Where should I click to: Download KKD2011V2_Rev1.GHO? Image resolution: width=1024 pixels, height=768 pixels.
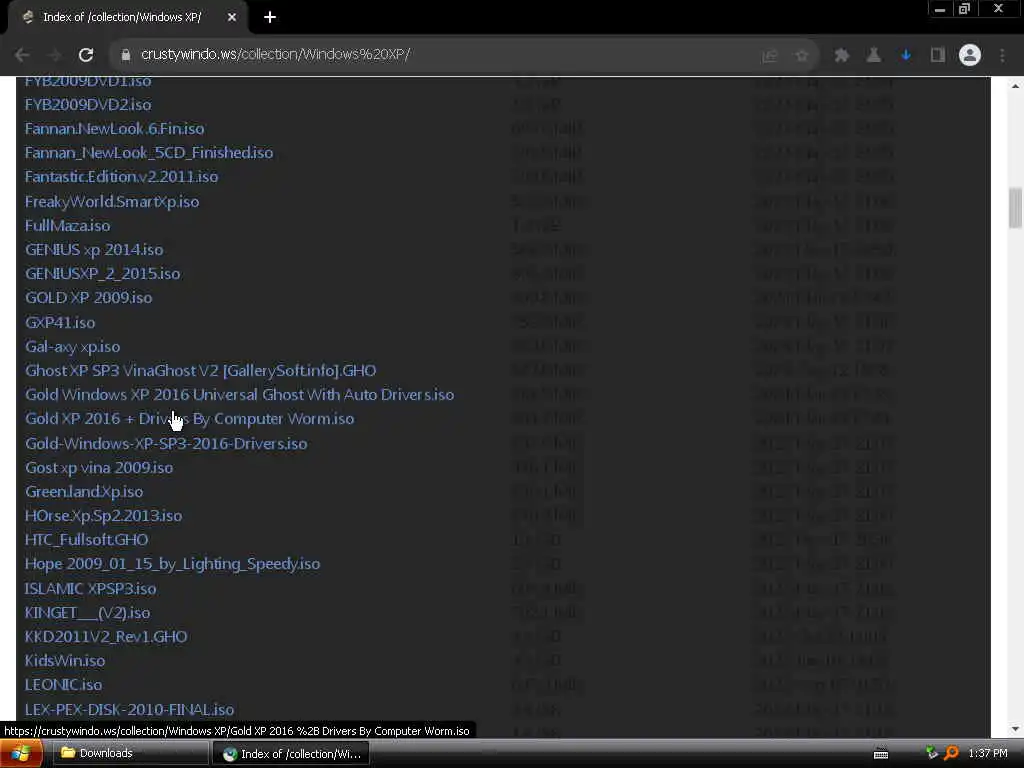(106, 637)
